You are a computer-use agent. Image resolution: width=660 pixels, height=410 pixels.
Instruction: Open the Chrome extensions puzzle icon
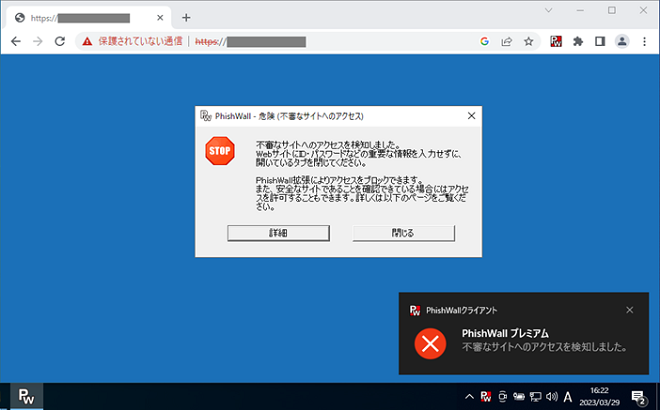(x=577, y=42)
